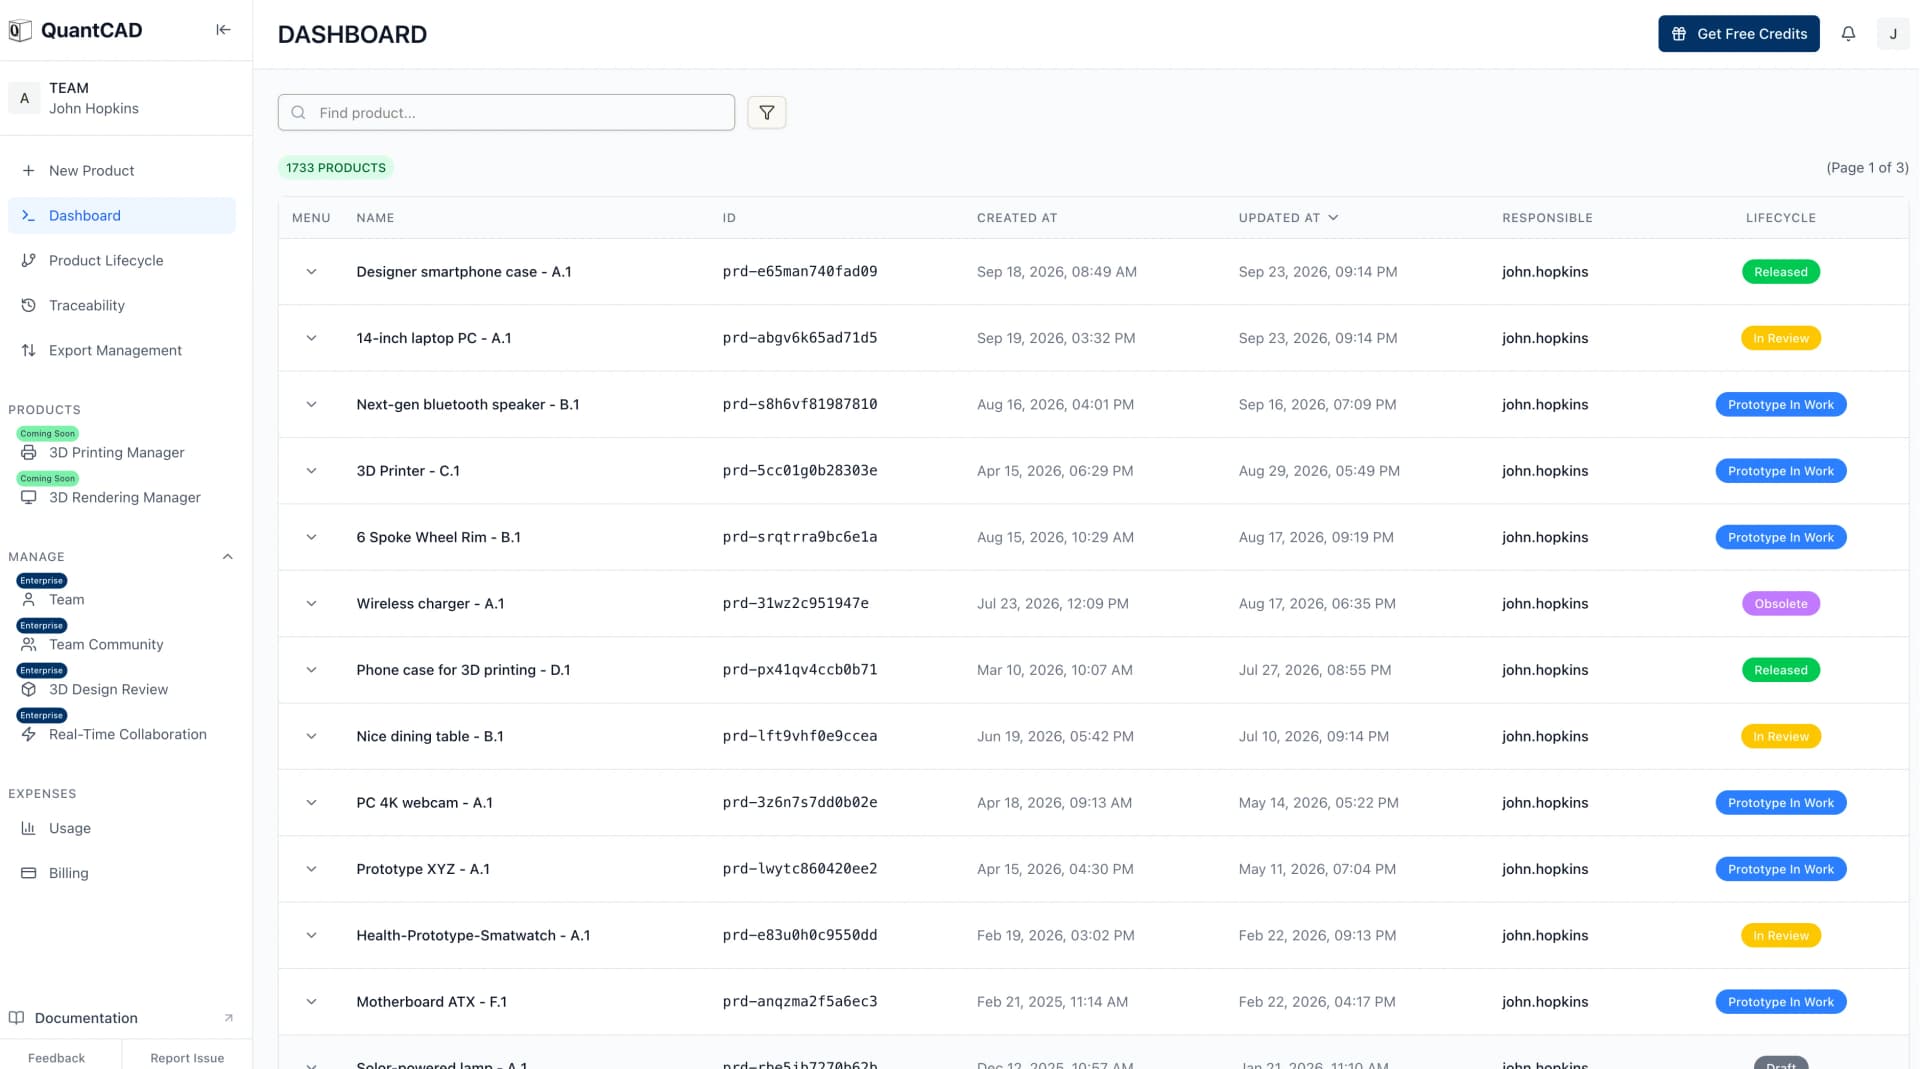Click the Usage bar chart icon

(x=29, y=829)
